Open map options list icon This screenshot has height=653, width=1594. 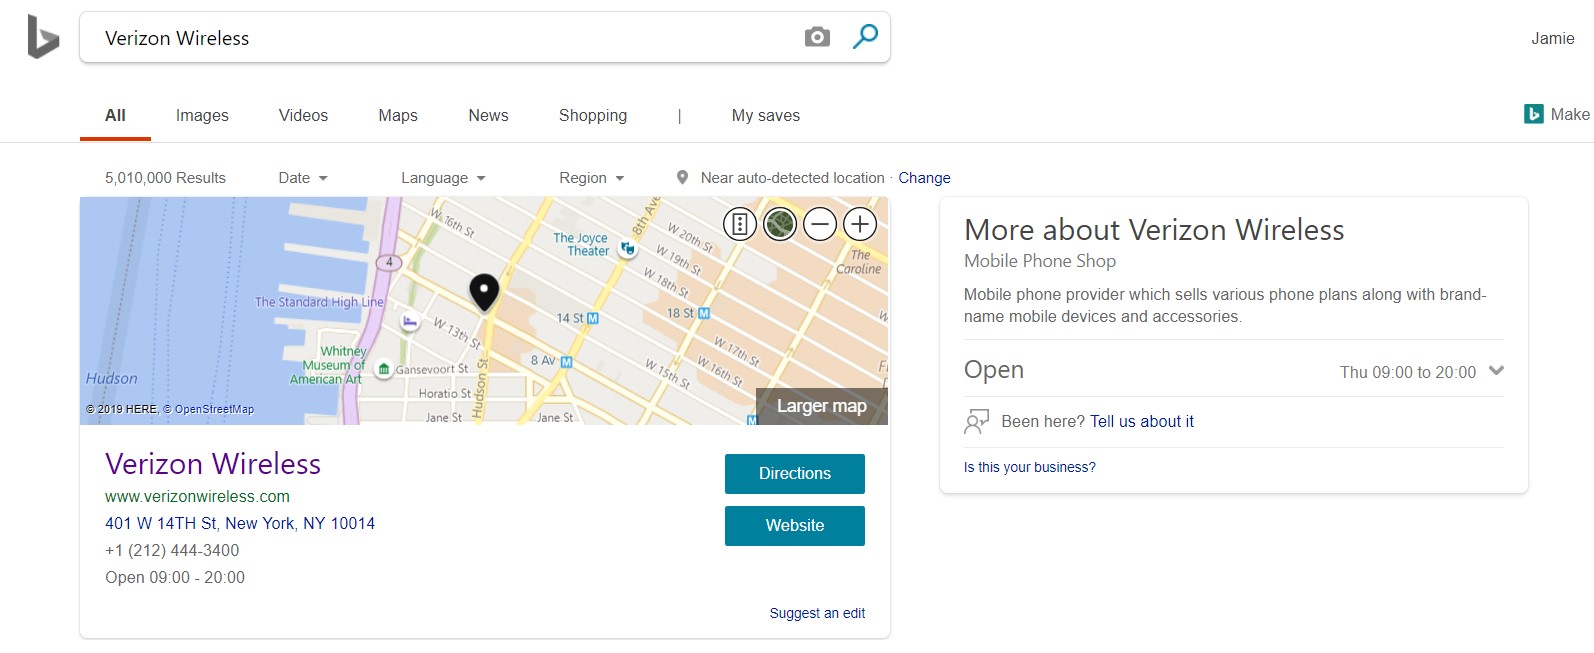[x=740, y=224]
